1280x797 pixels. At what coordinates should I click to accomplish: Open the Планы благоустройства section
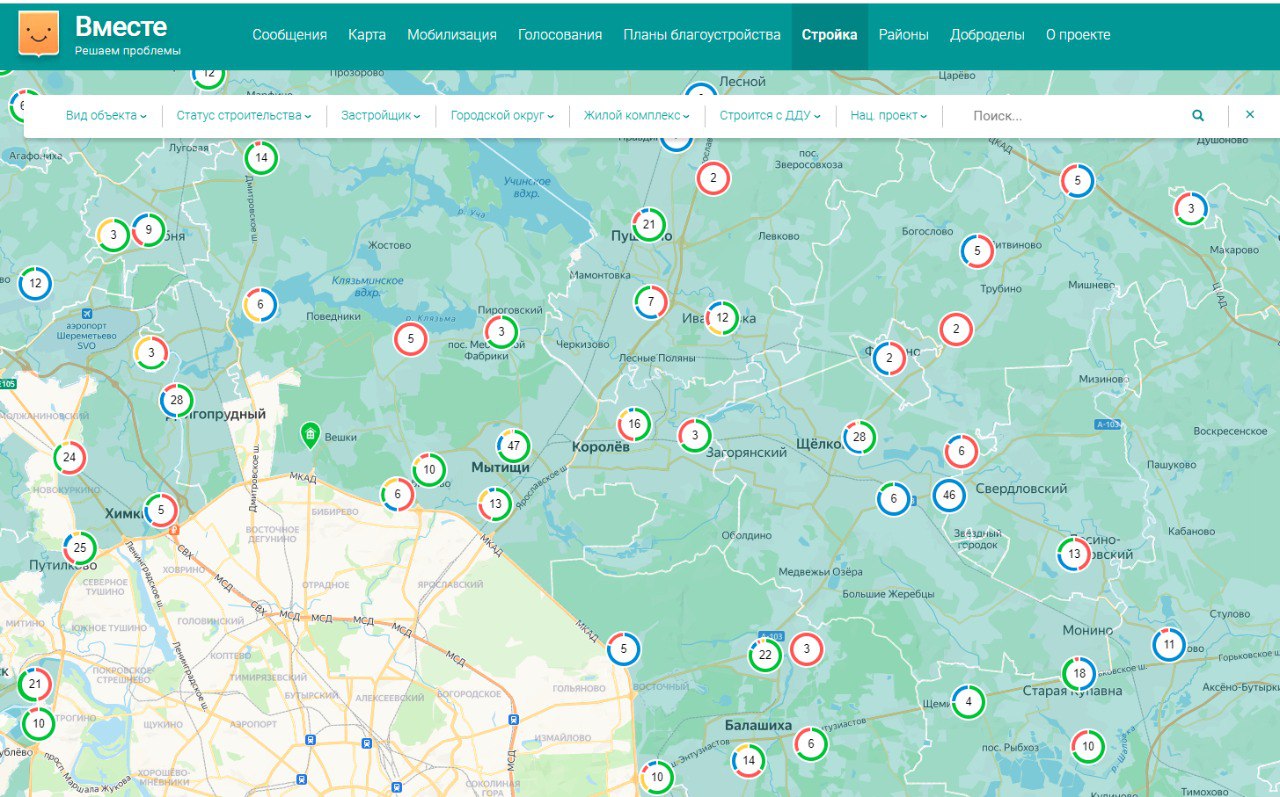pos(701,35)
